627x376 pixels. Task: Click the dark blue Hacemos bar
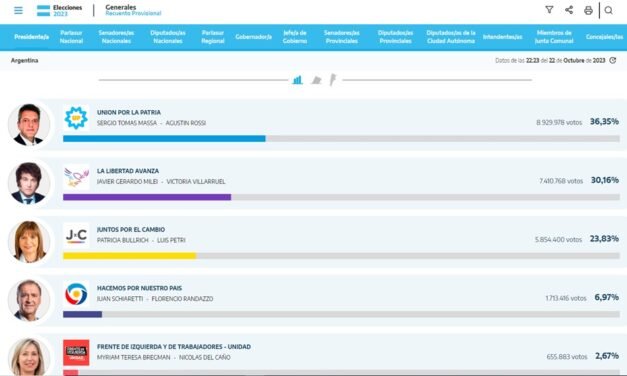82,314
